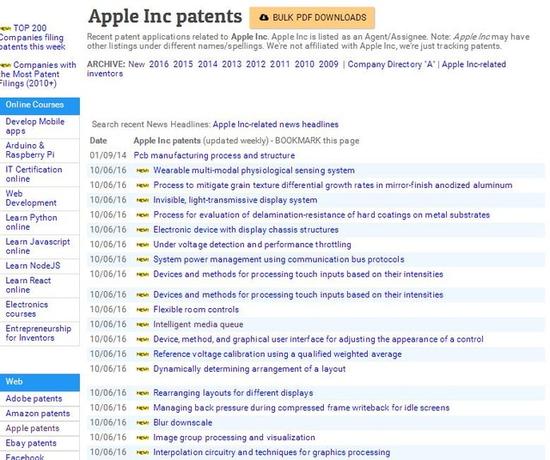
Task: Click the NEW badge beside Wearable multi-modal physiological sensing system
Action: coord(143,171)
